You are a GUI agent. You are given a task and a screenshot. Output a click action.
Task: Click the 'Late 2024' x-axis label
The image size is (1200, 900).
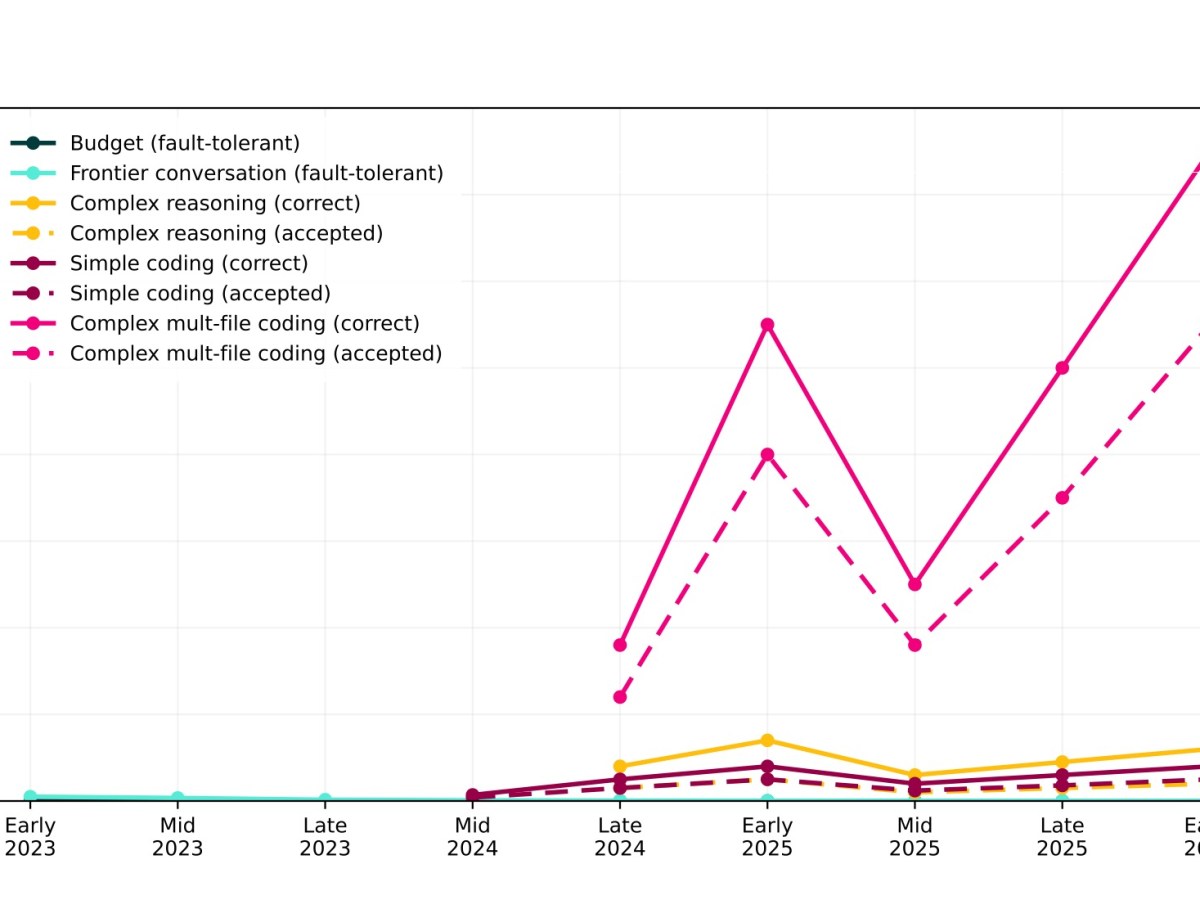[x=620, y=837]
